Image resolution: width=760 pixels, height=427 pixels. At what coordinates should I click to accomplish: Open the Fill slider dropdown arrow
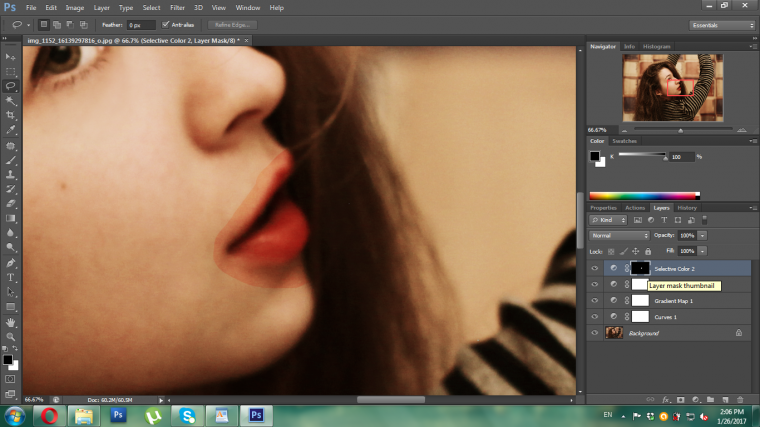click(702, 251)
